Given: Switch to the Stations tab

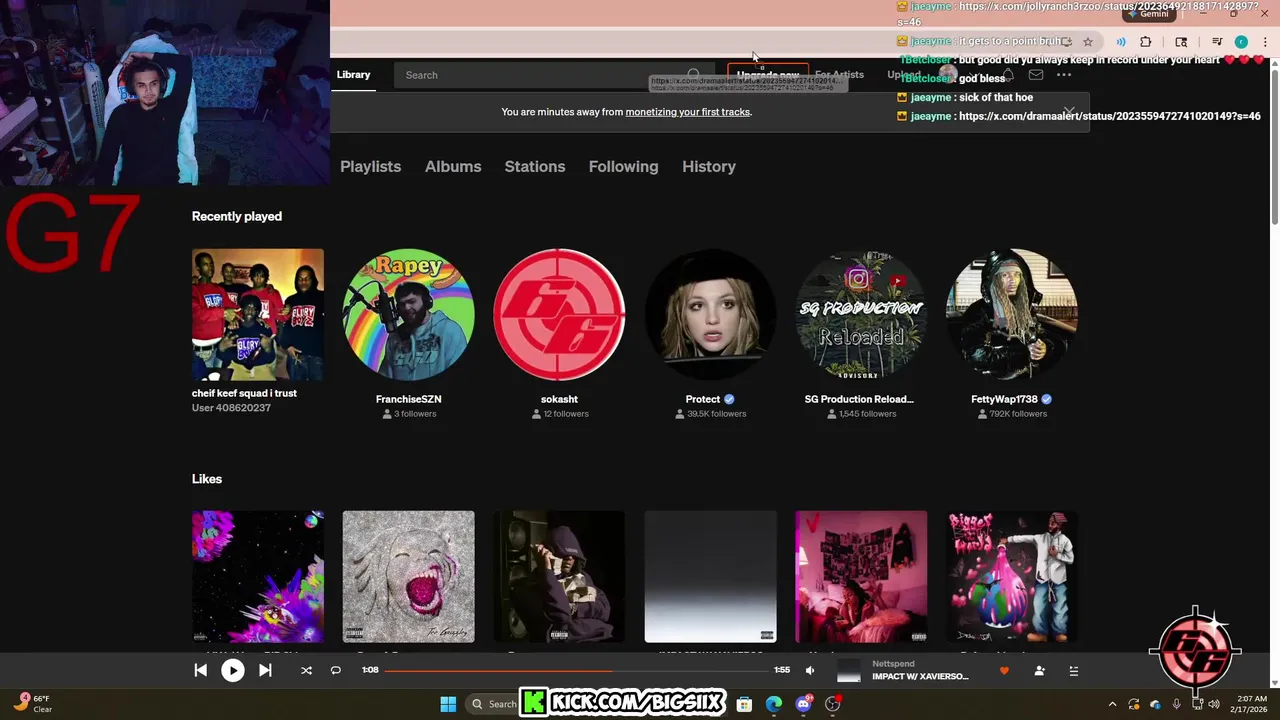Looking at the screenshot, I should click(x=535, y=167).
